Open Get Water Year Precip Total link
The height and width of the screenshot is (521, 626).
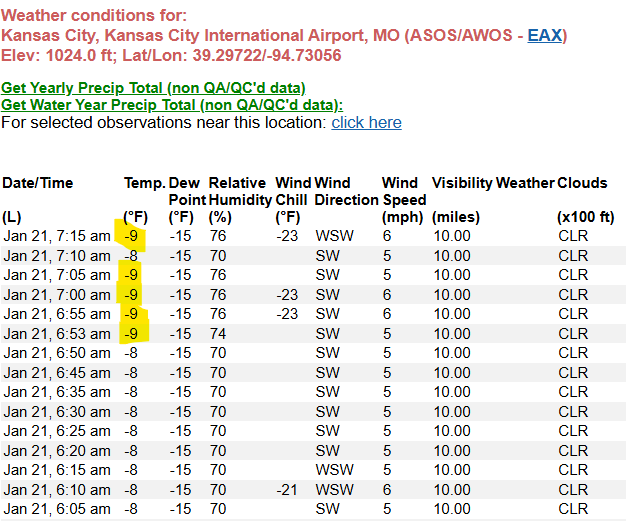(172, 105)
